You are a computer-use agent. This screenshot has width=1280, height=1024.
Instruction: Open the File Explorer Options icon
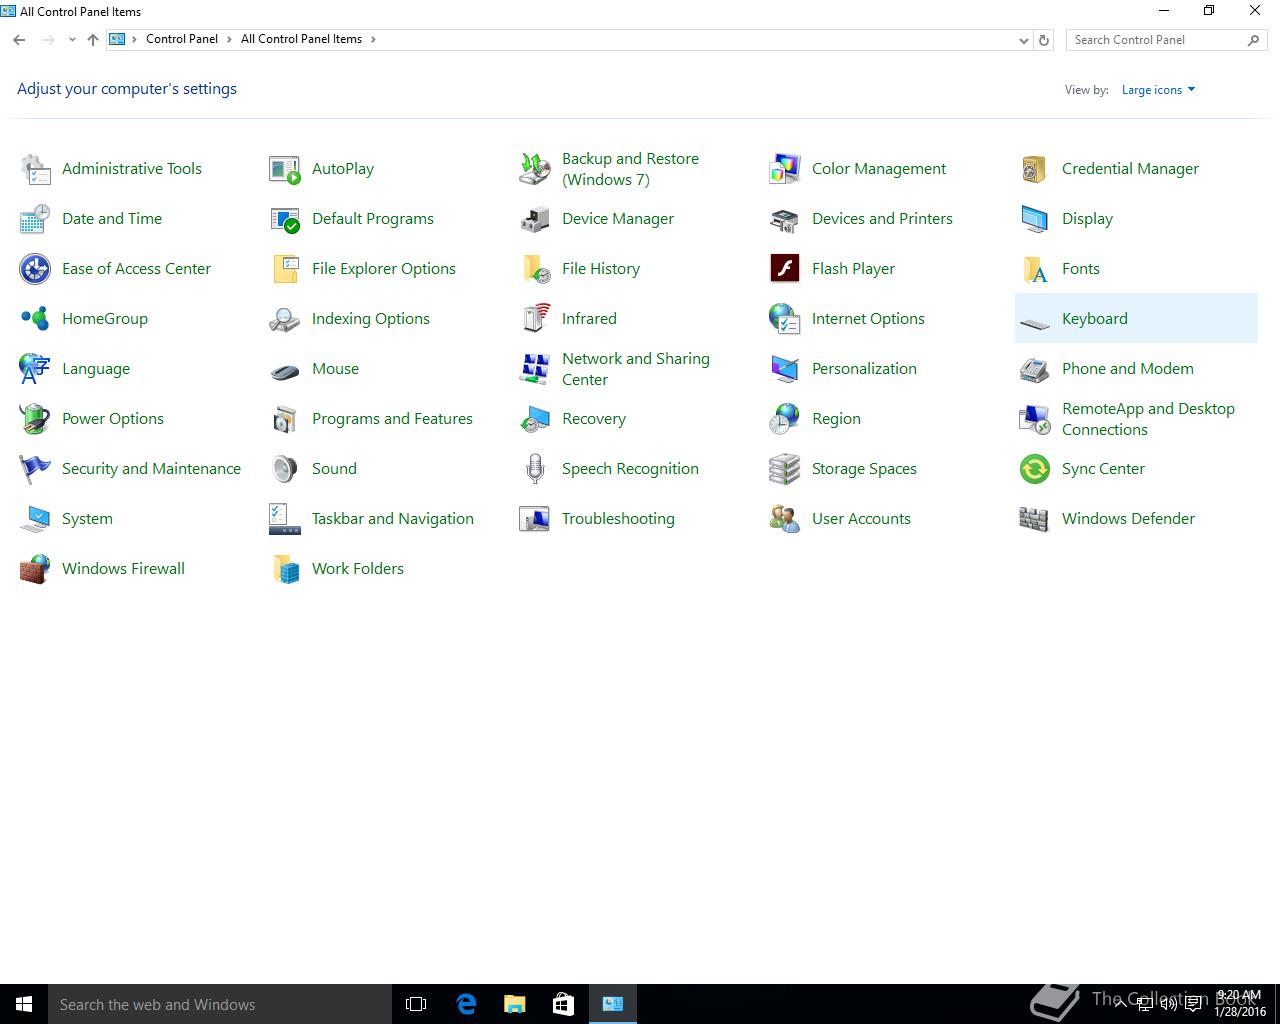click(285, 269)
